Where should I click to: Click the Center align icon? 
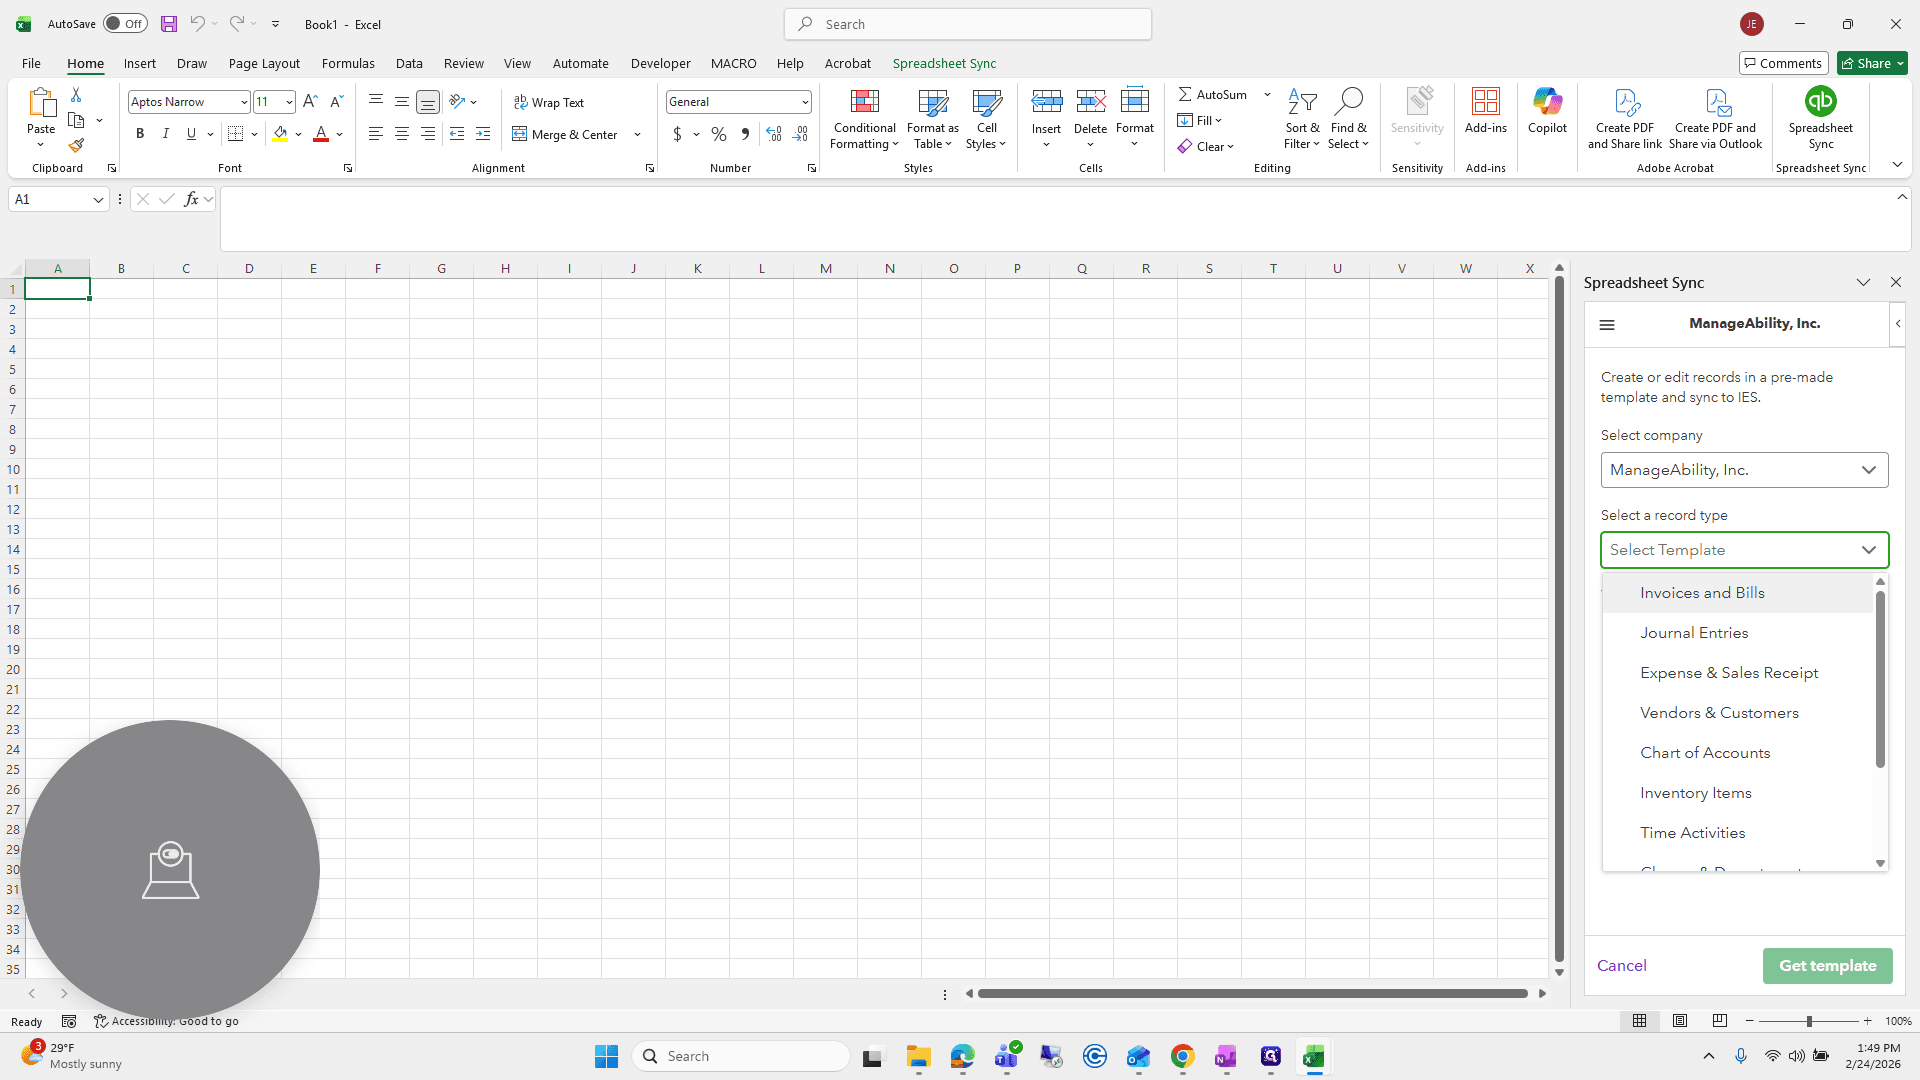tap(402, 134)
